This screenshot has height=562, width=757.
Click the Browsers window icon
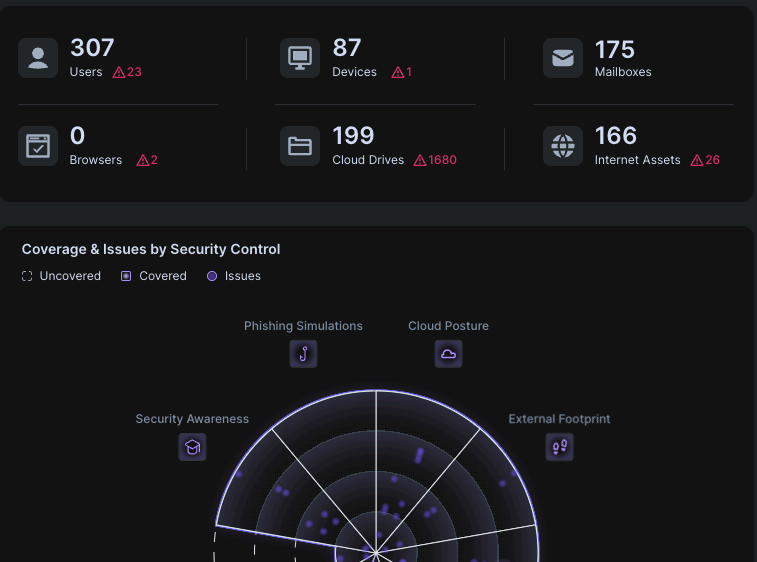click(38, 146)
